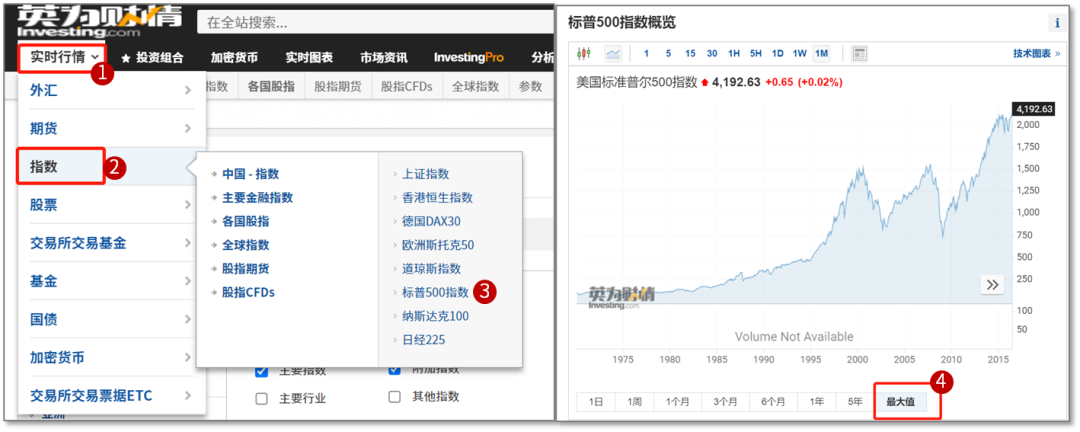This screenshot has width=1080, height=432.
Task: Open 标普500指数 link
Action: [x=435, y=292]
